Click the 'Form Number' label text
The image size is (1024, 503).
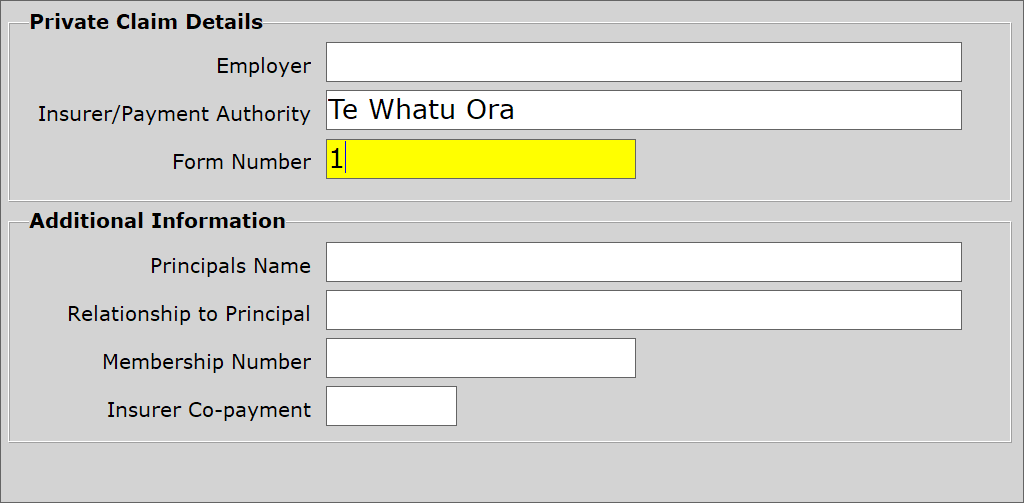[x=241, y=163]
